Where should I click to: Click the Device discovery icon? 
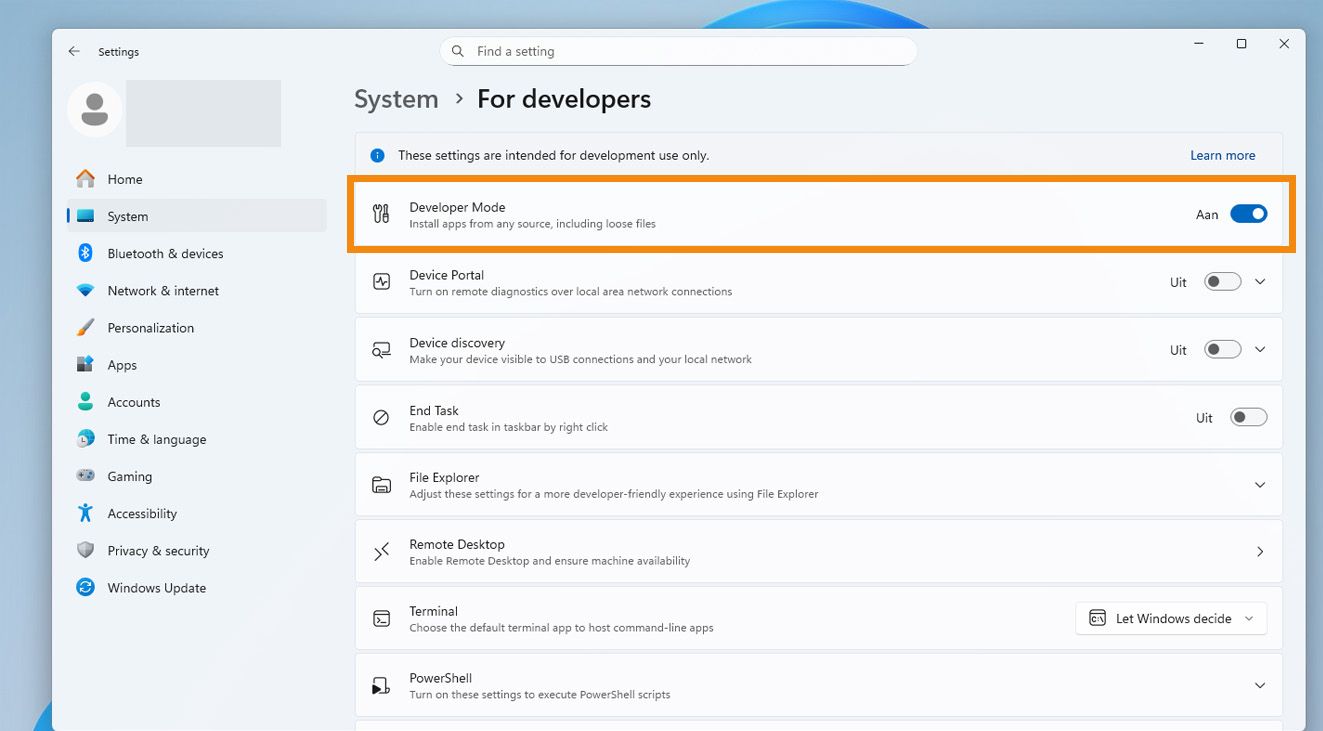(x=381, y=350)
